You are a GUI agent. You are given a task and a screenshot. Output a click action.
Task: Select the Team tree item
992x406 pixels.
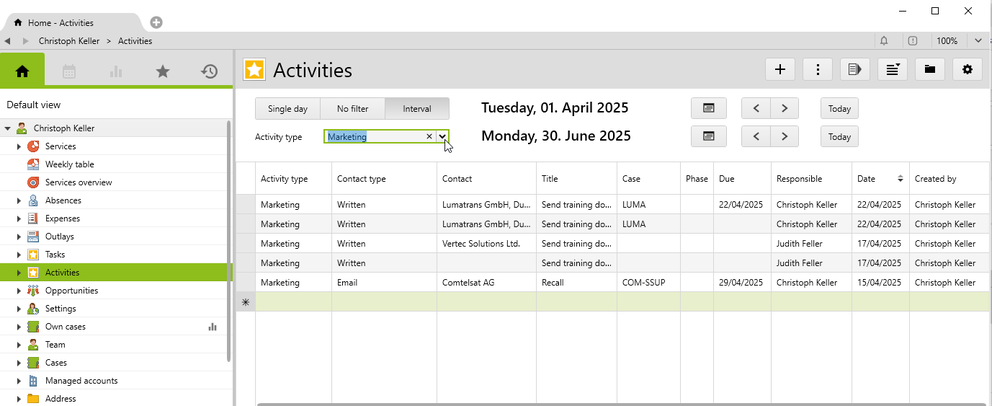coord(55,345)
